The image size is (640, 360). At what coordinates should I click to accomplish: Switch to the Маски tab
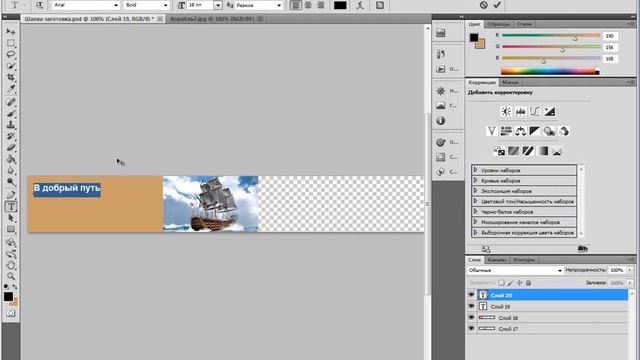(510, 82)
